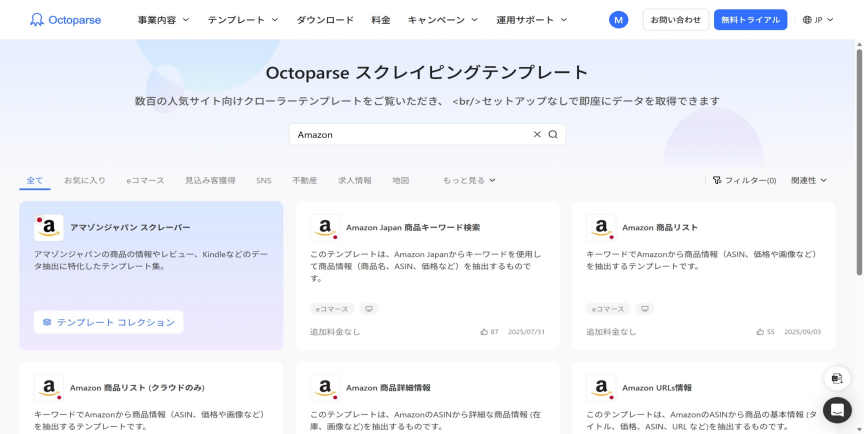Focus the Amazon search input field
Image resolution: width=864 pixels, height=434 pixels.
point(410,134)
